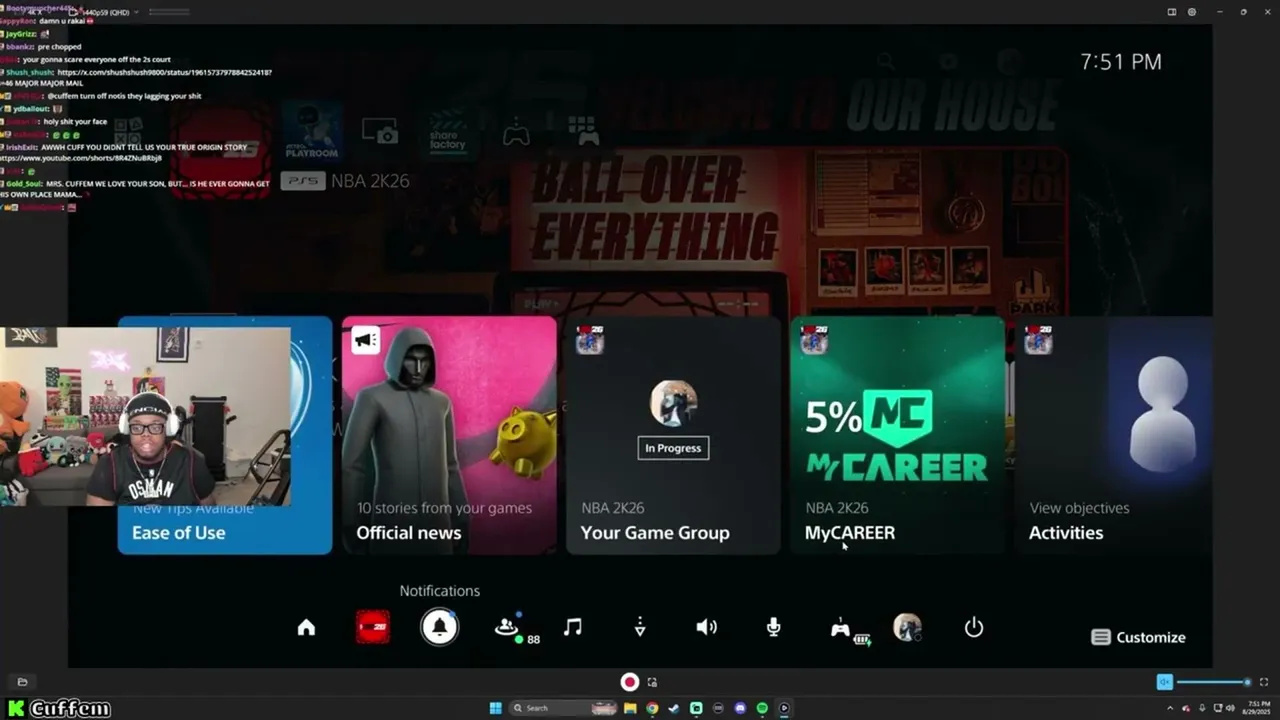Show hidden system tray icons
The height and width of the screenshot is (720, 1280).
[x=1170, y=708]
